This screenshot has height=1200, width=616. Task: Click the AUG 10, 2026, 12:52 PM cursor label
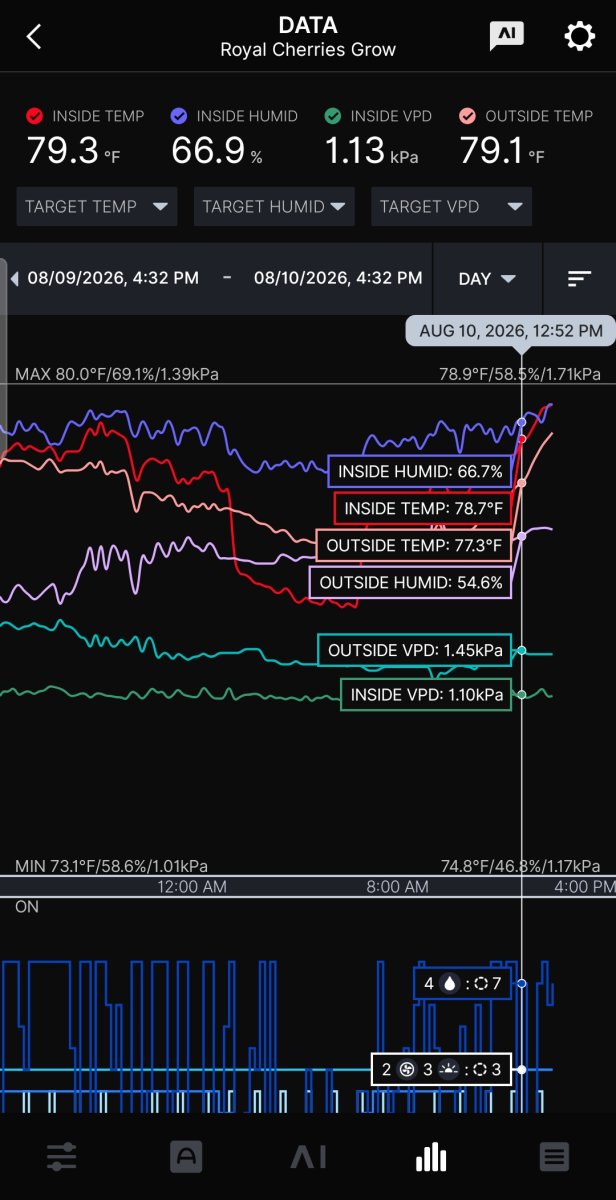pyautogui.click(x=511, y=330)
